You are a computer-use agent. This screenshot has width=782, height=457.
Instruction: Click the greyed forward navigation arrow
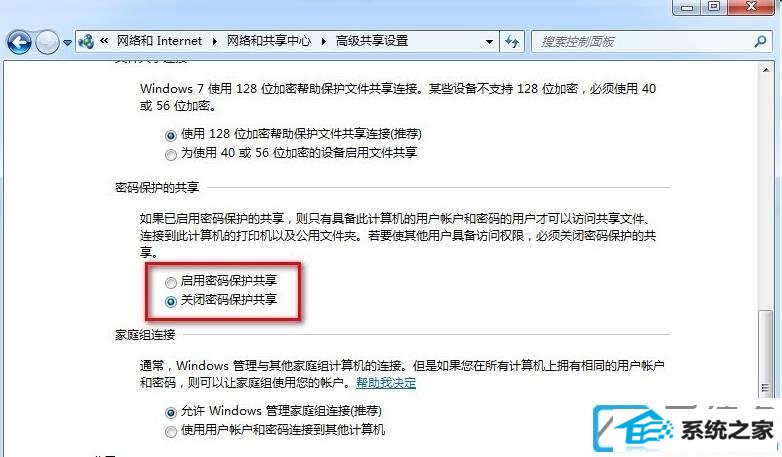tap(48, 42)
